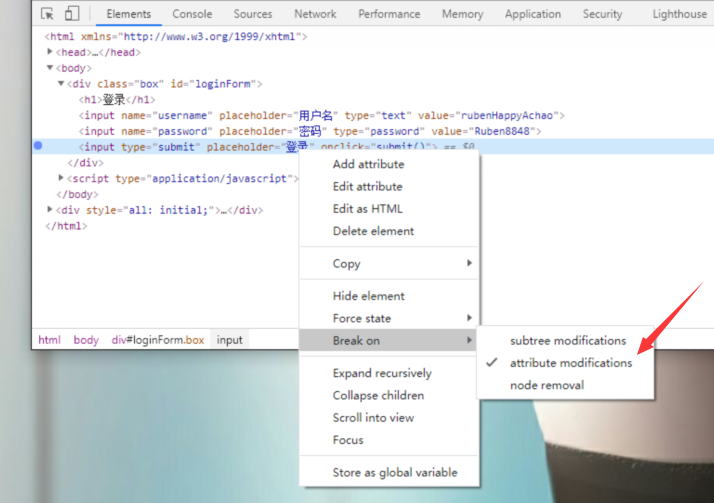Image resolution: width=714 pixels, height=503 pixels.
Task: Enable node removal breakpoint
Action: coord(546,385)
